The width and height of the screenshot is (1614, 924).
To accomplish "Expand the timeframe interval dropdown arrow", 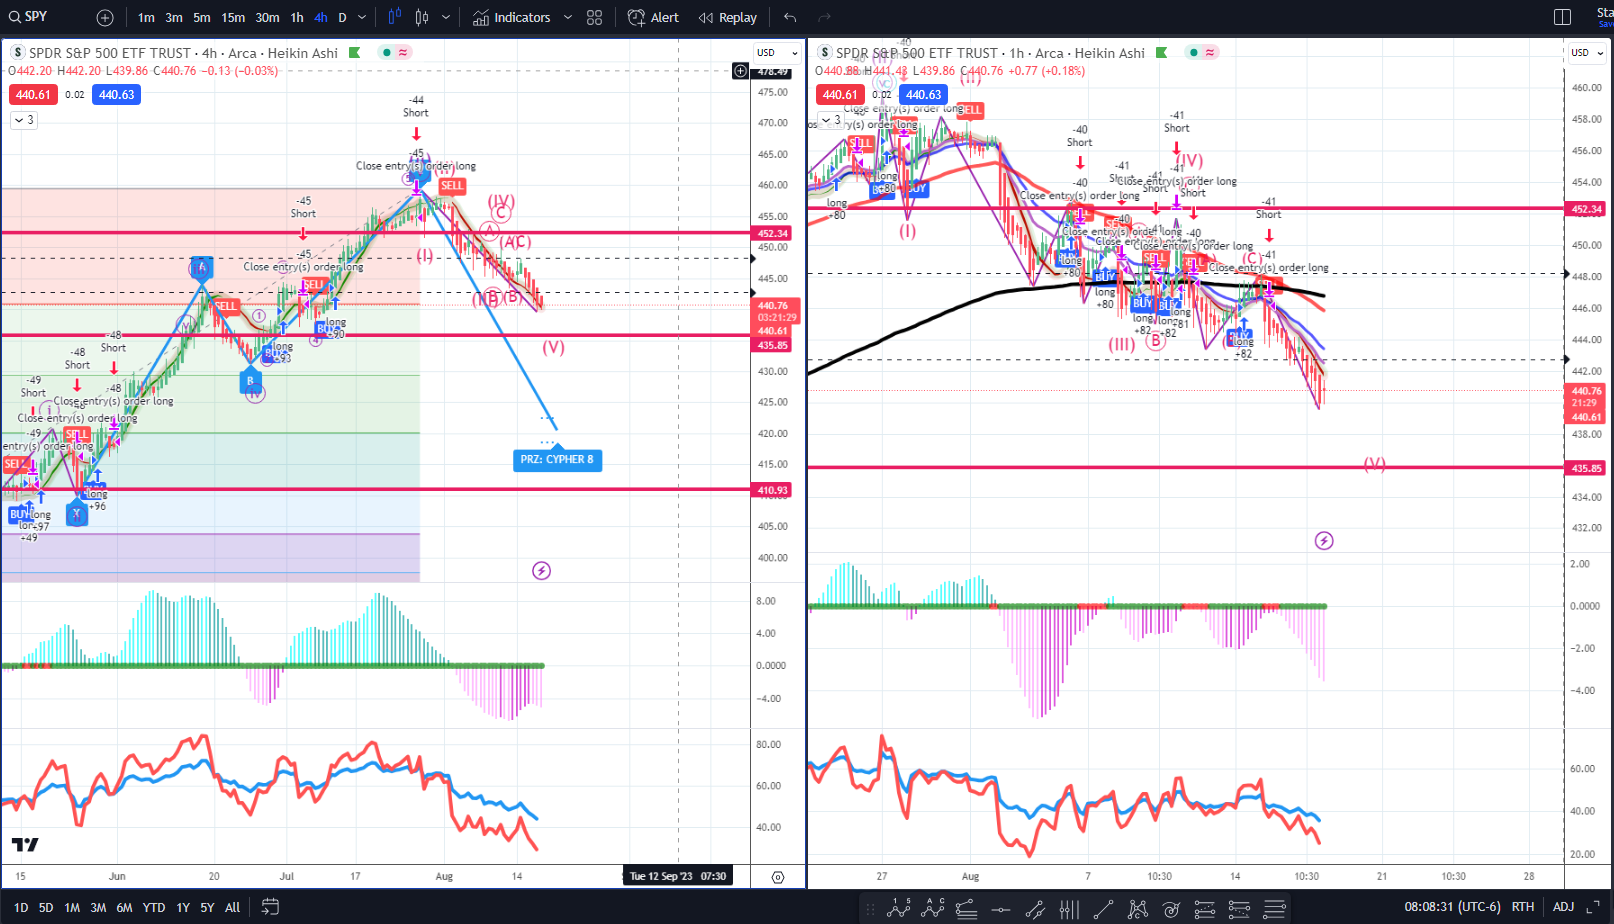I will click(362, 17).
